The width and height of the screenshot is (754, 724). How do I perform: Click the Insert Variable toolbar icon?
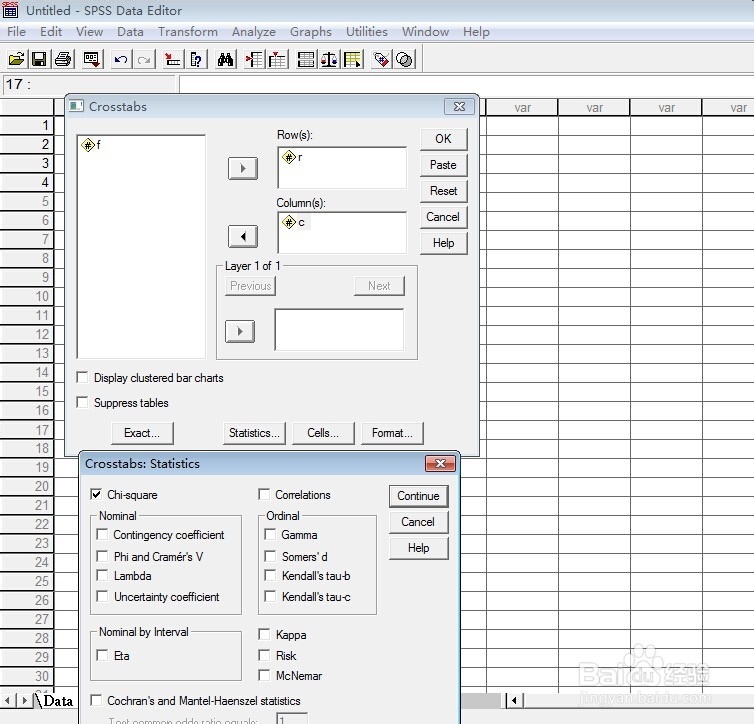(277, 60)
